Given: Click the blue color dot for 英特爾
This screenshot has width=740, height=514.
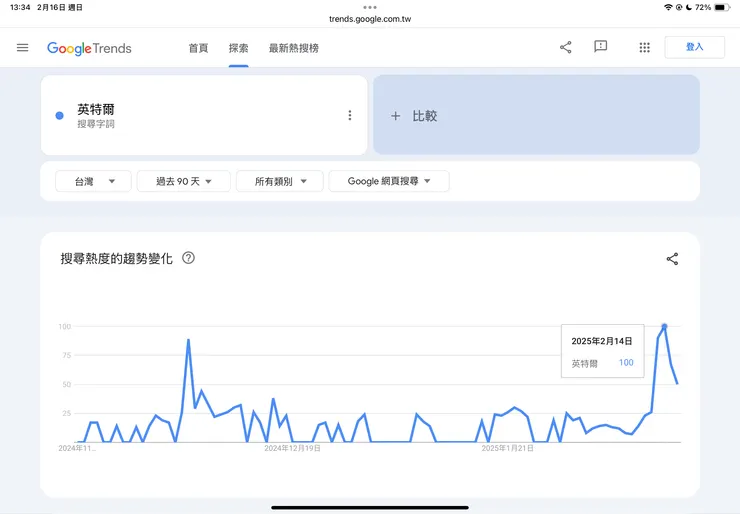Looking at the screenshot, I should 59,116.
